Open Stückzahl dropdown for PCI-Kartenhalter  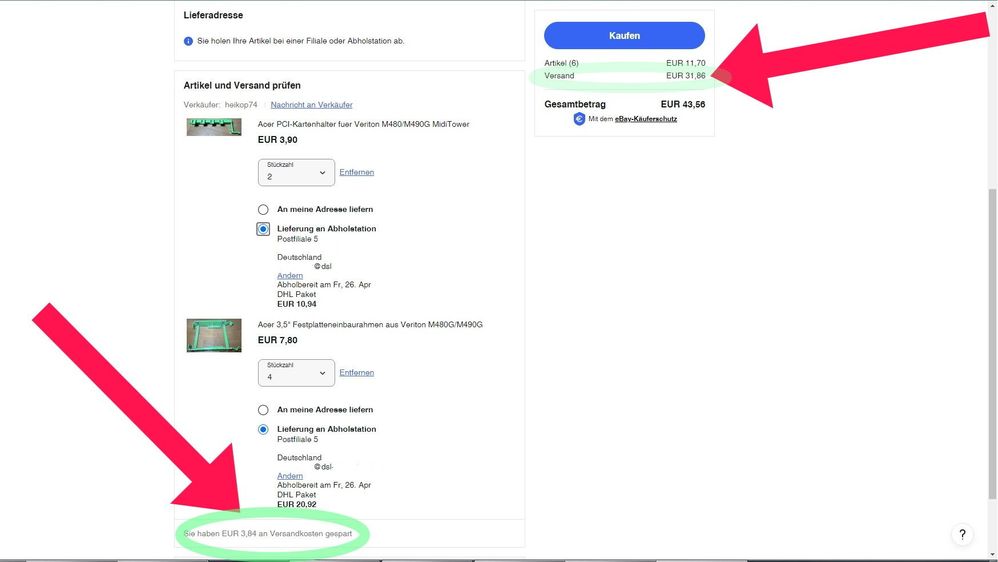coord(296,173)
